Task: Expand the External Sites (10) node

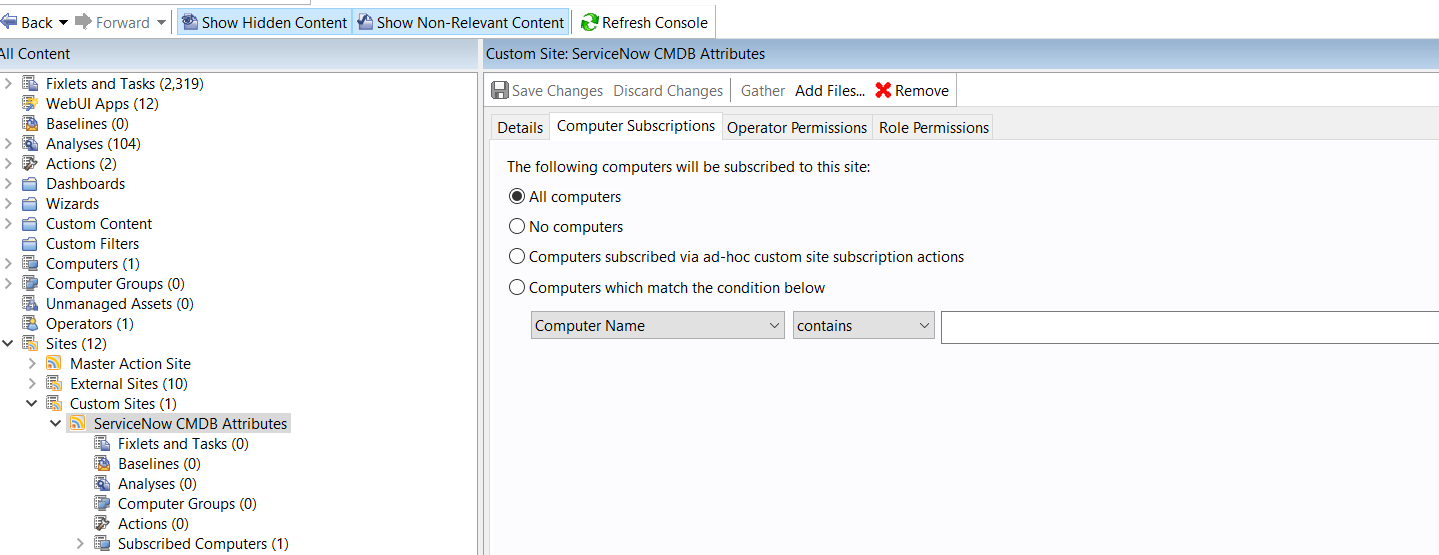Action: (x=33, y=384)
